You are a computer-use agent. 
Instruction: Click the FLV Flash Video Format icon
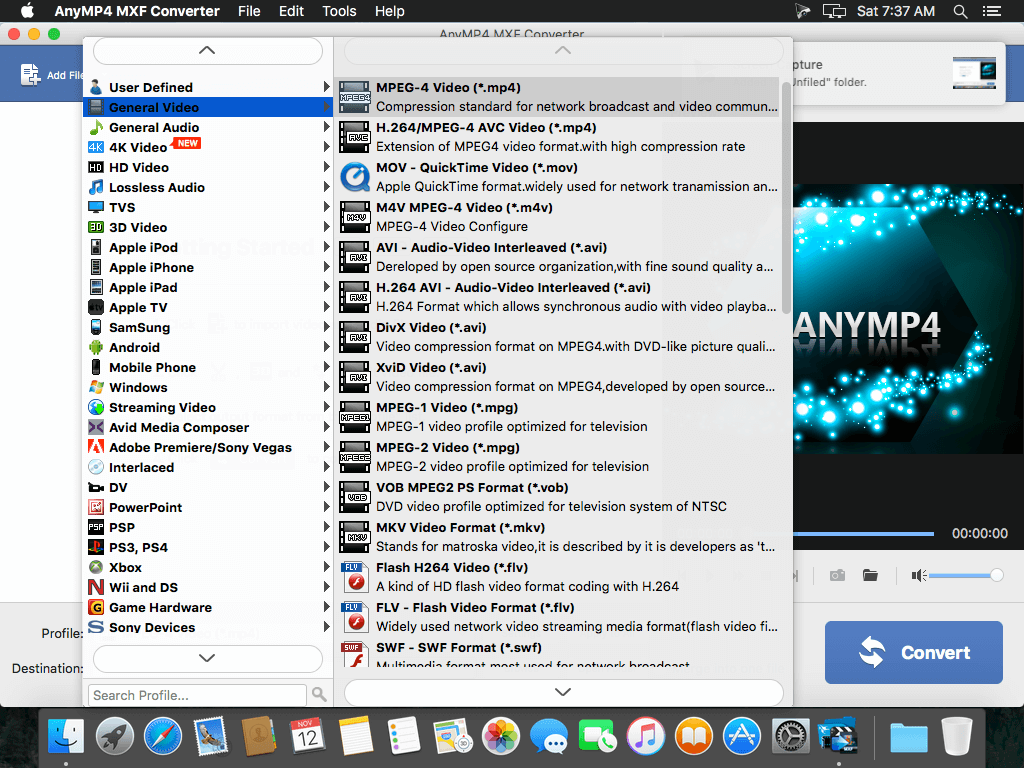coord(355,616)
